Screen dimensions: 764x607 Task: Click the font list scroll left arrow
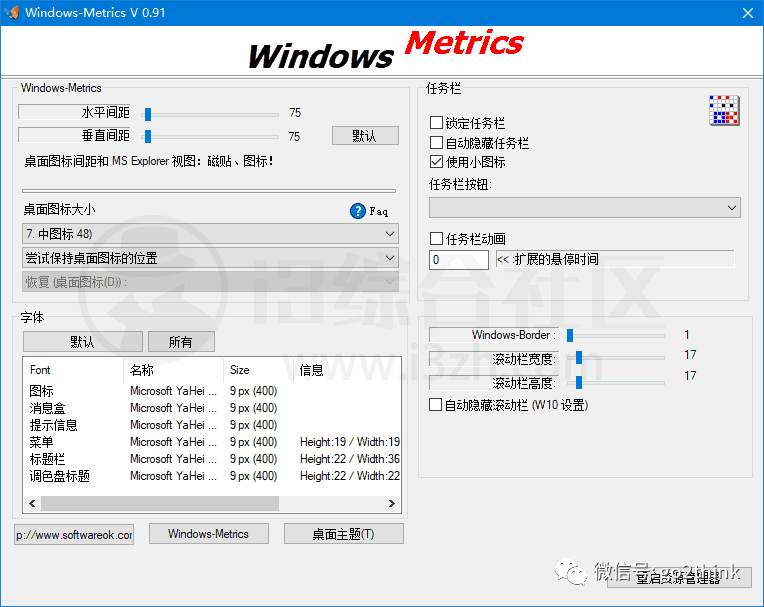point(32,503)
